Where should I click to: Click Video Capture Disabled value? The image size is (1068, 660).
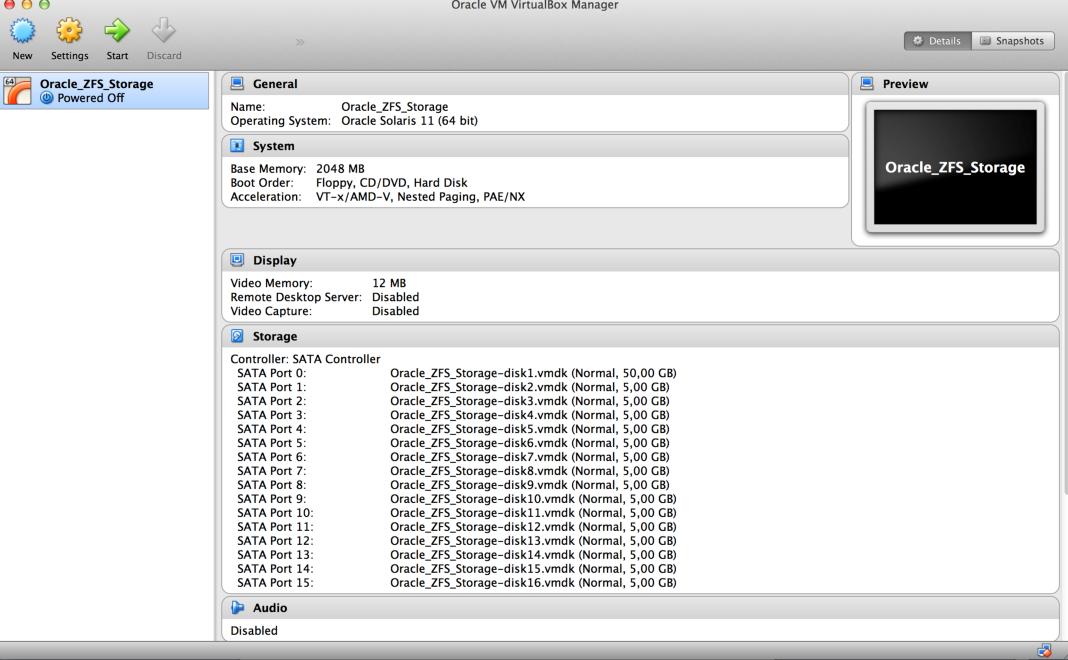click(x=395, y=311)
